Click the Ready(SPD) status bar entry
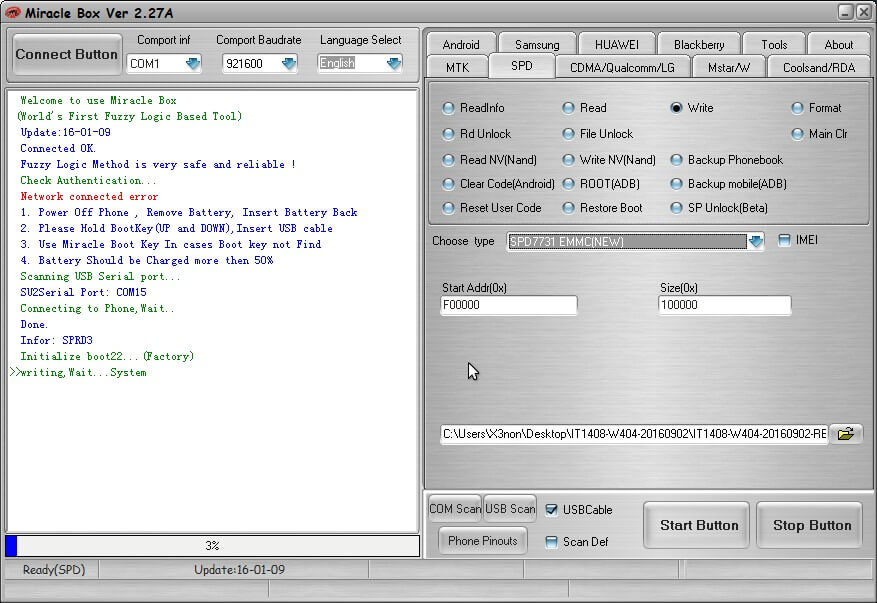Screen dimensions: 877x603 click(x=54, y=569)
